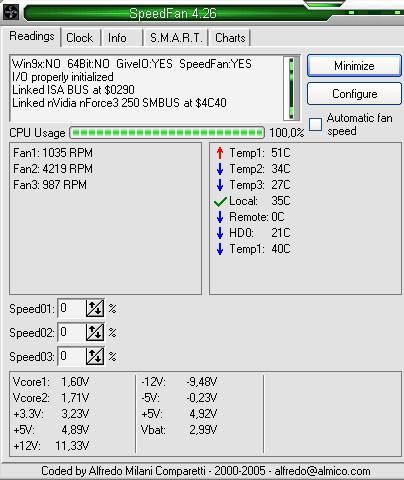Click the green checkmark beside Local 35C
This screenshot has width=404, height=480.
click(220, 201)
